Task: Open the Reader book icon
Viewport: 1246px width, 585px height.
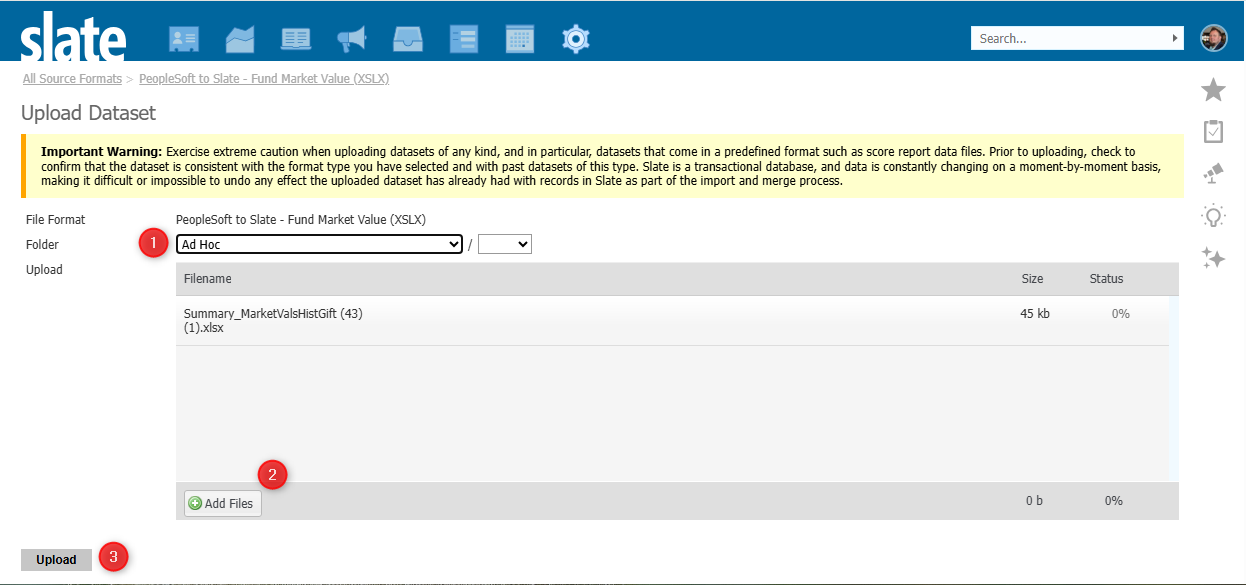Action: coord(296,39)
